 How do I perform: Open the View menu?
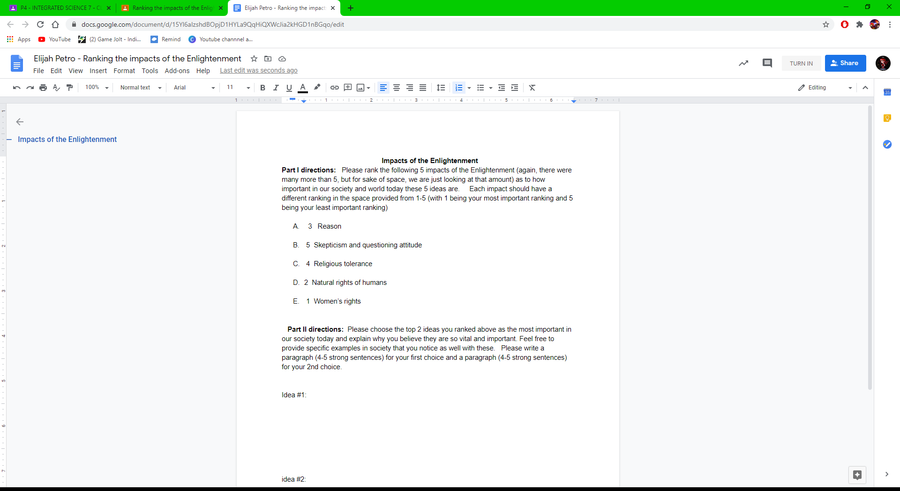pos(76,71)
